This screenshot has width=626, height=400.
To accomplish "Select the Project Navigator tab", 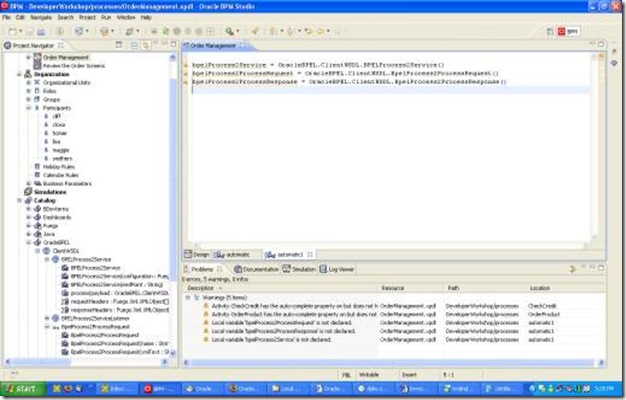I will pyautogui.click(x=34, y=45).
